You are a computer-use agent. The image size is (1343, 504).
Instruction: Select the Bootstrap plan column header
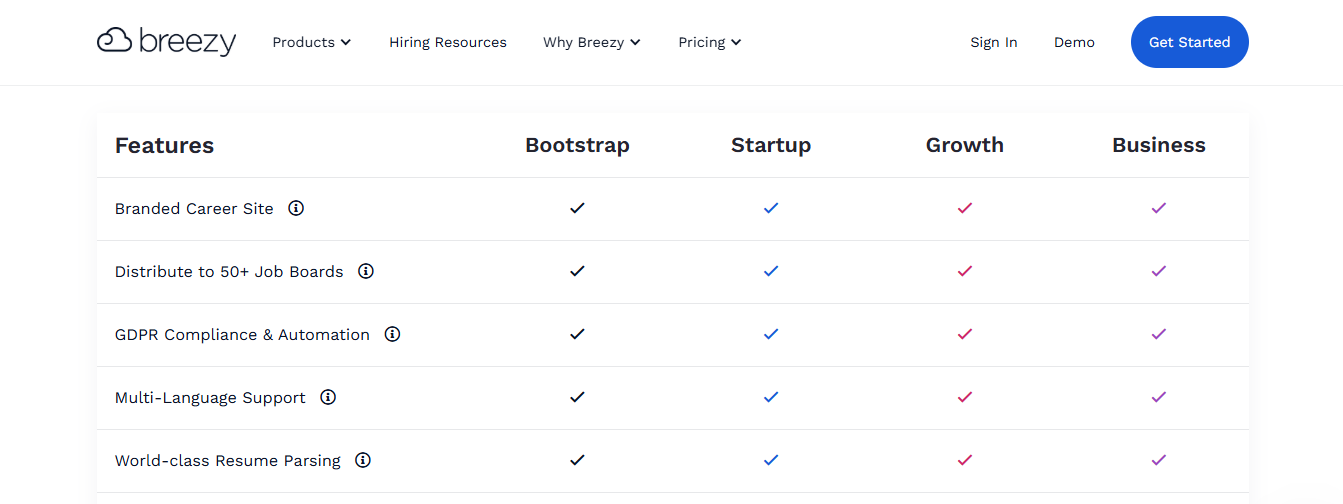(577, 145)
